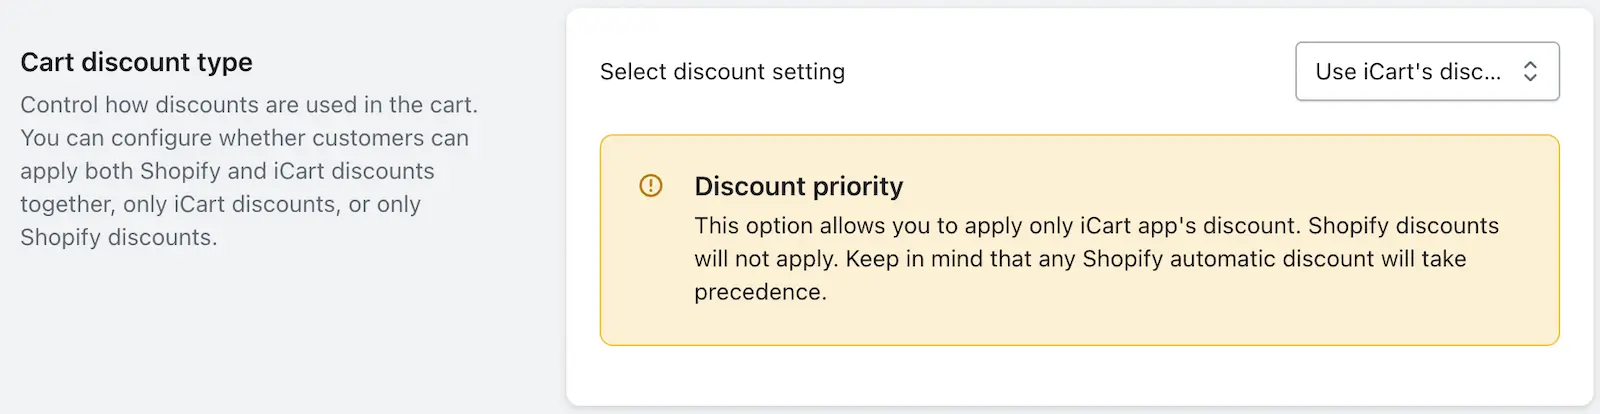Click the "Use iCart's disc..." text in select box

1408,71
